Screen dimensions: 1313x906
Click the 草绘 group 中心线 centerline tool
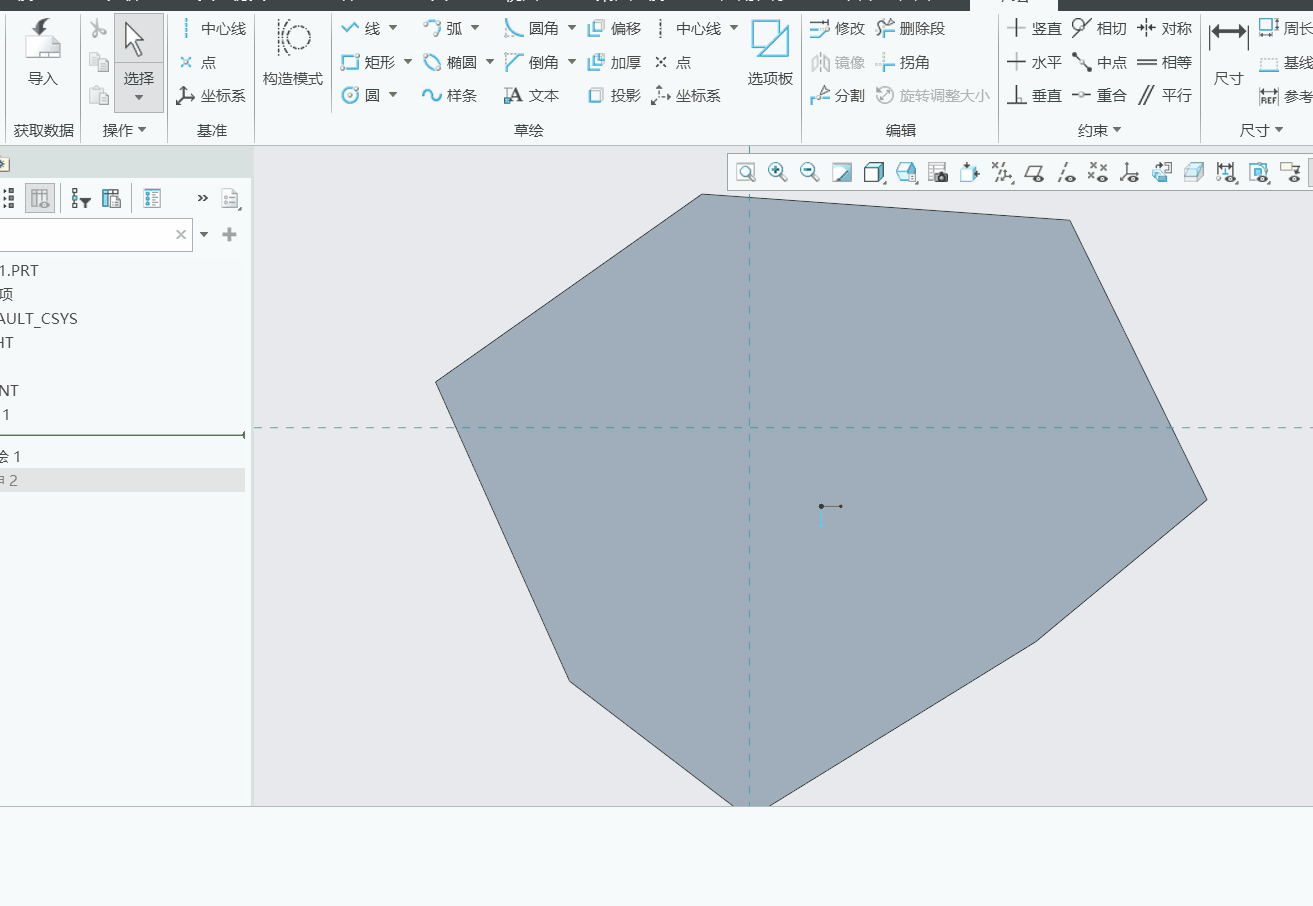coord(687,28)
